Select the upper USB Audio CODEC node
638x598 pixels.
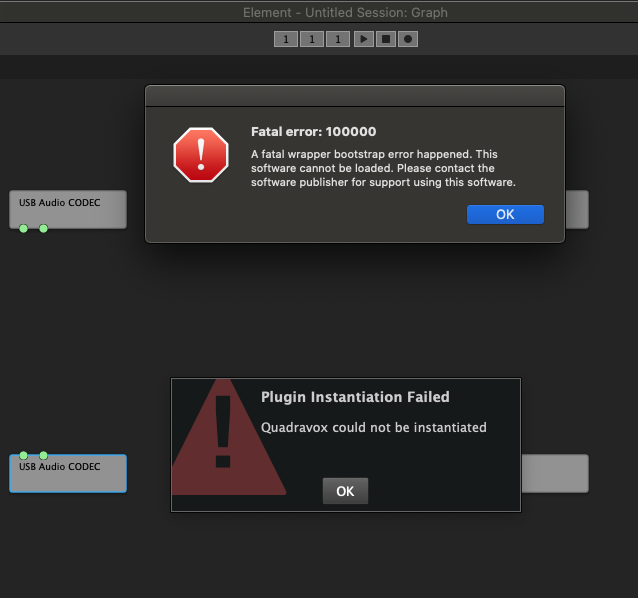(68, 210)
